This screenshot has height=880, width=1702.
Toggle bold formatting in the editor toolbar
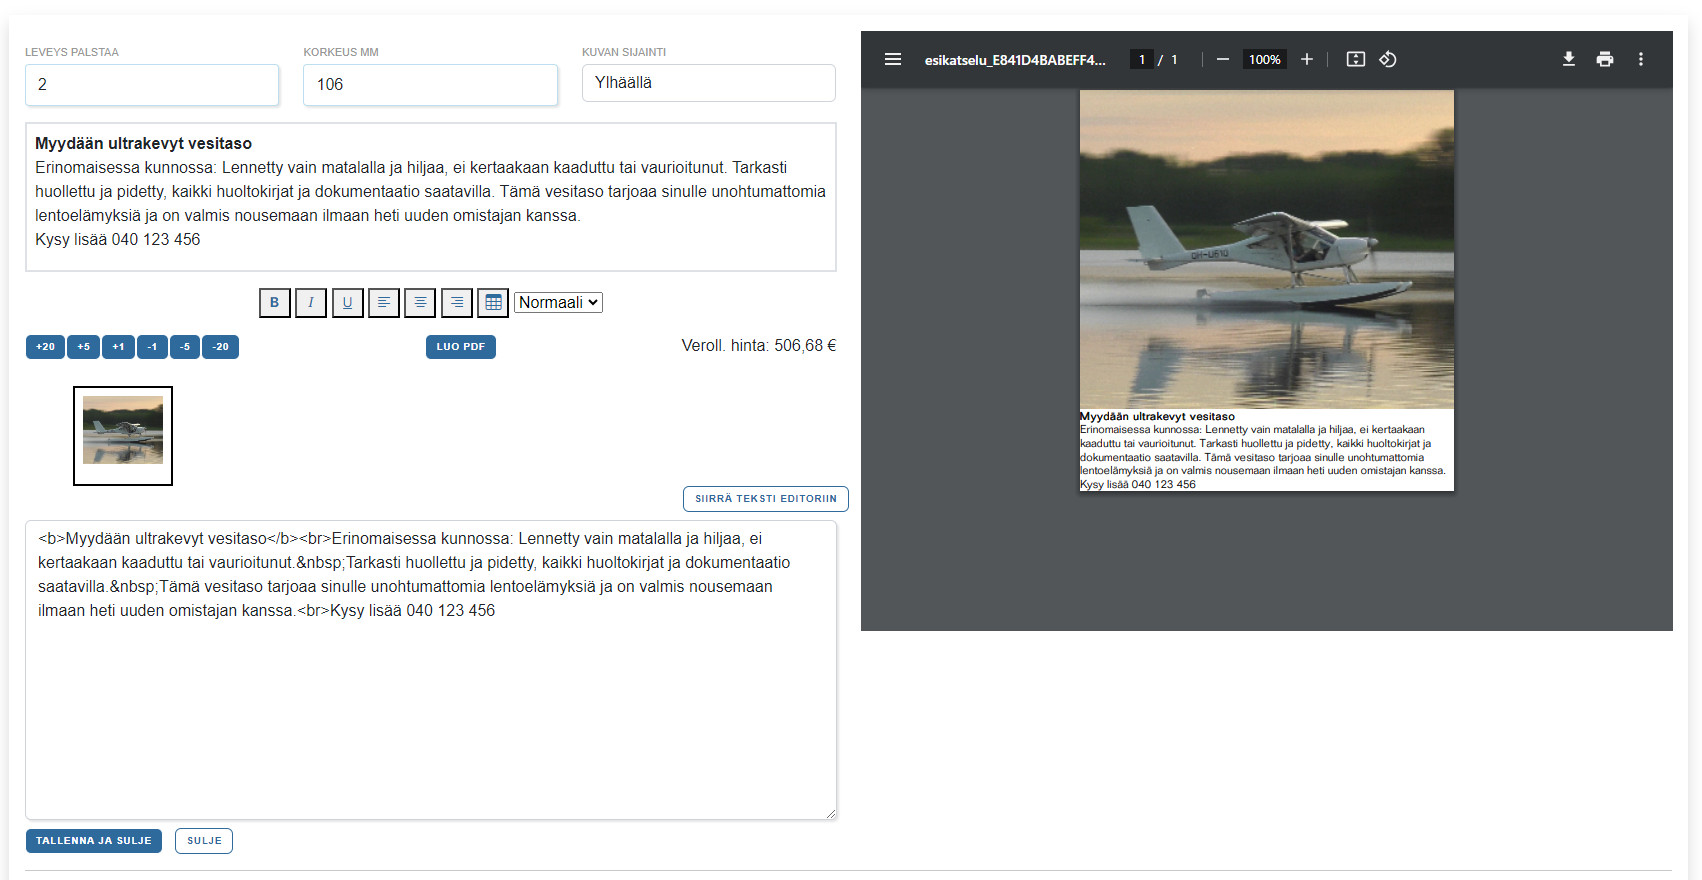[274, 302]
